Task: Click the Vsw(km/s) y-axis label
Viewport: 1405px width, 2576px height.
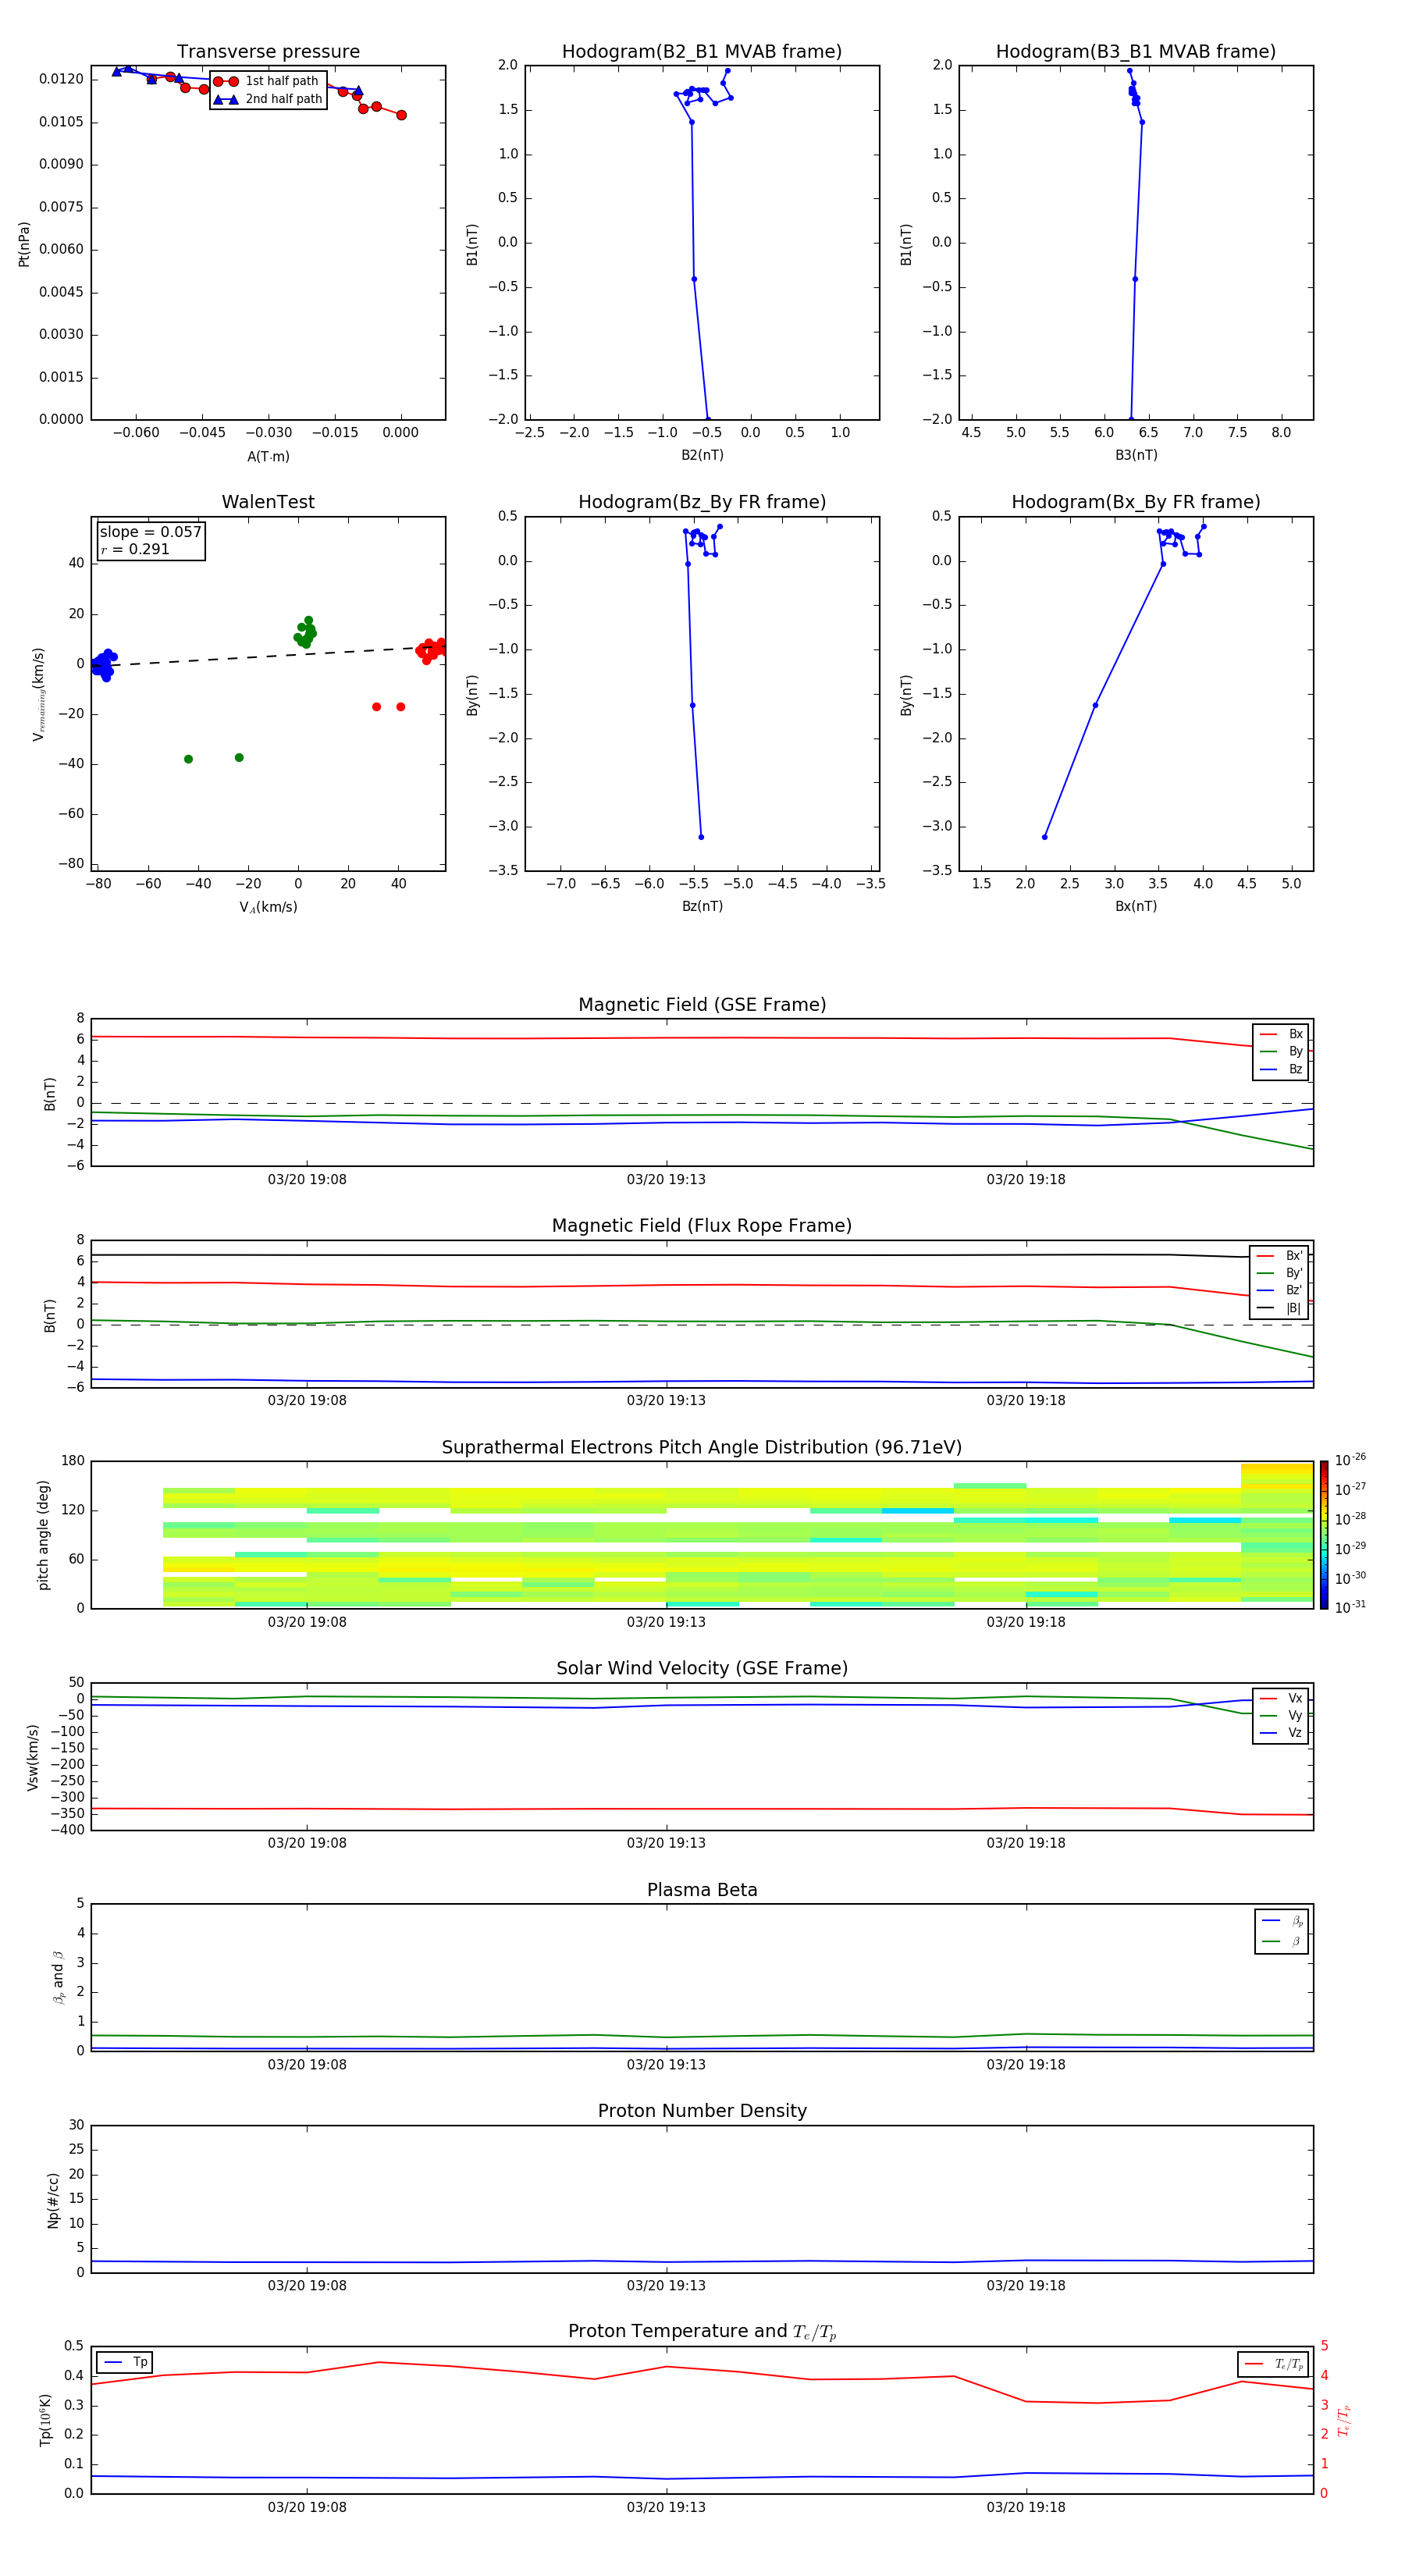Action: click(33, 1757)
